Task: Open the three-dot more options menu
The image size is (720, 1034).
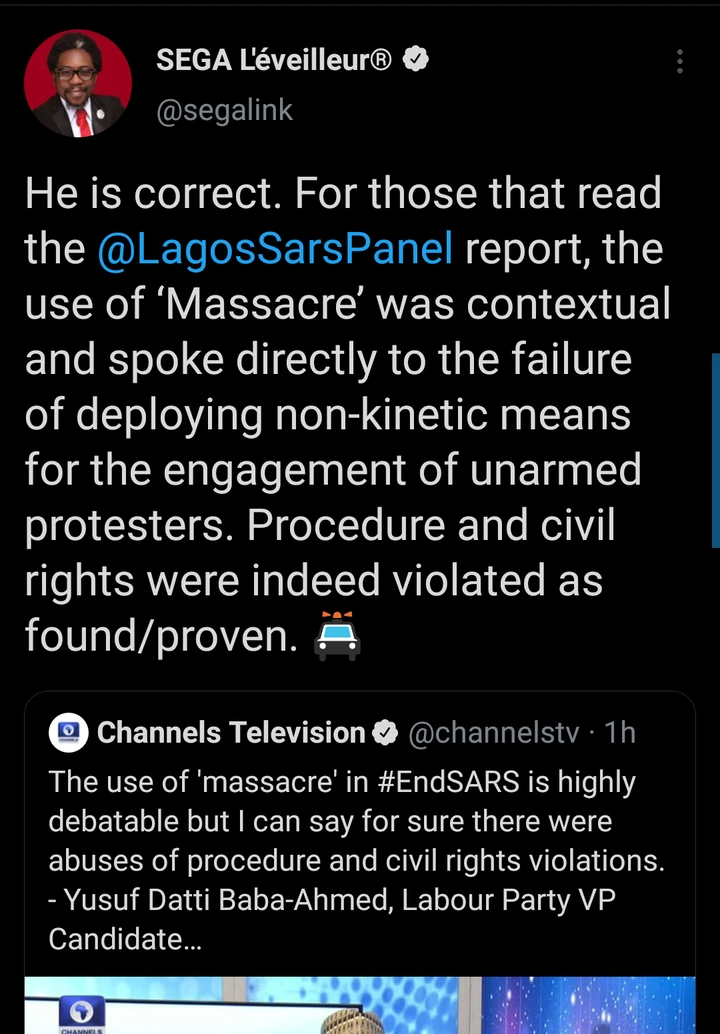Action: (680, 62)
